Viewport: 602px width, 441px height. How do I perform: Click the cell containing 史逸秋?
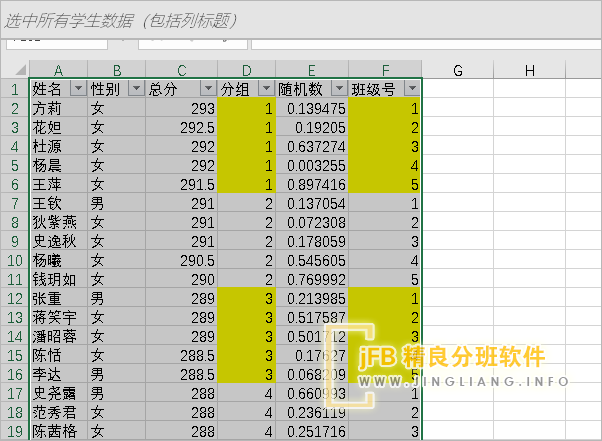click(59, 241)
